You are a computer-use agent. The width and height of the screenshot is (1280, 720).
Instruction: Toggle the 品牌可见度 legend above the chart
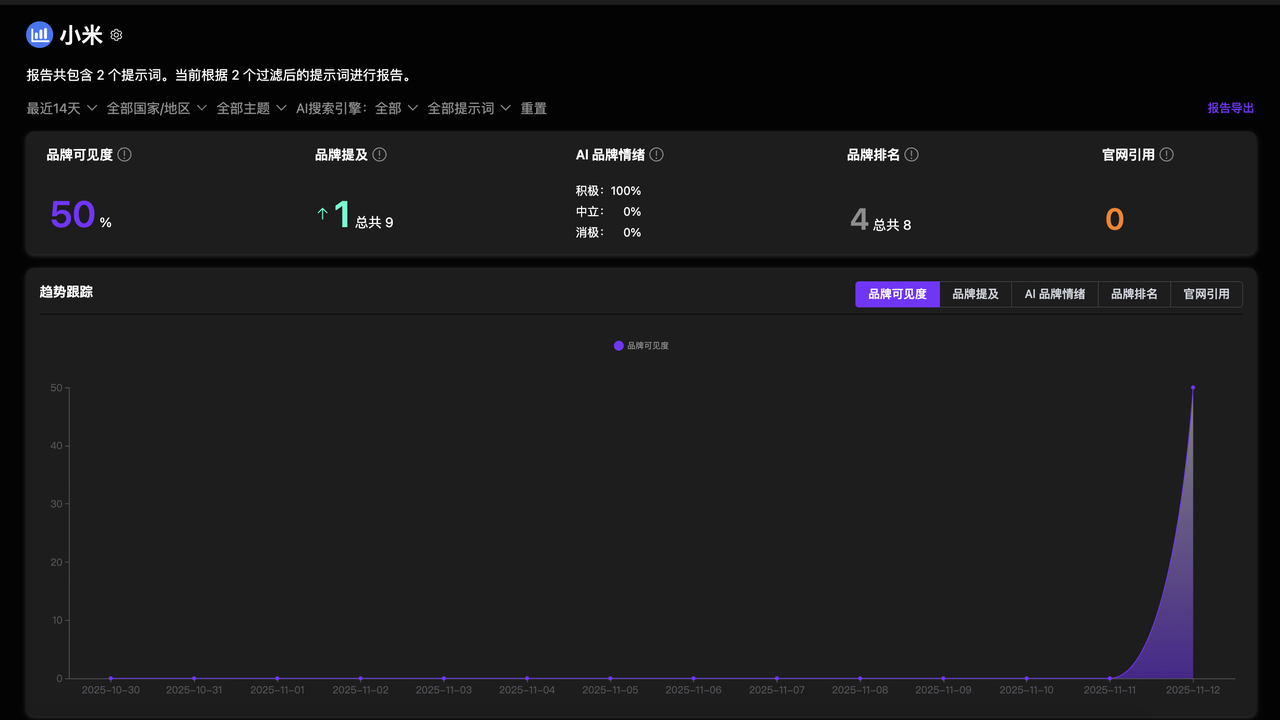tap(641, 345)
